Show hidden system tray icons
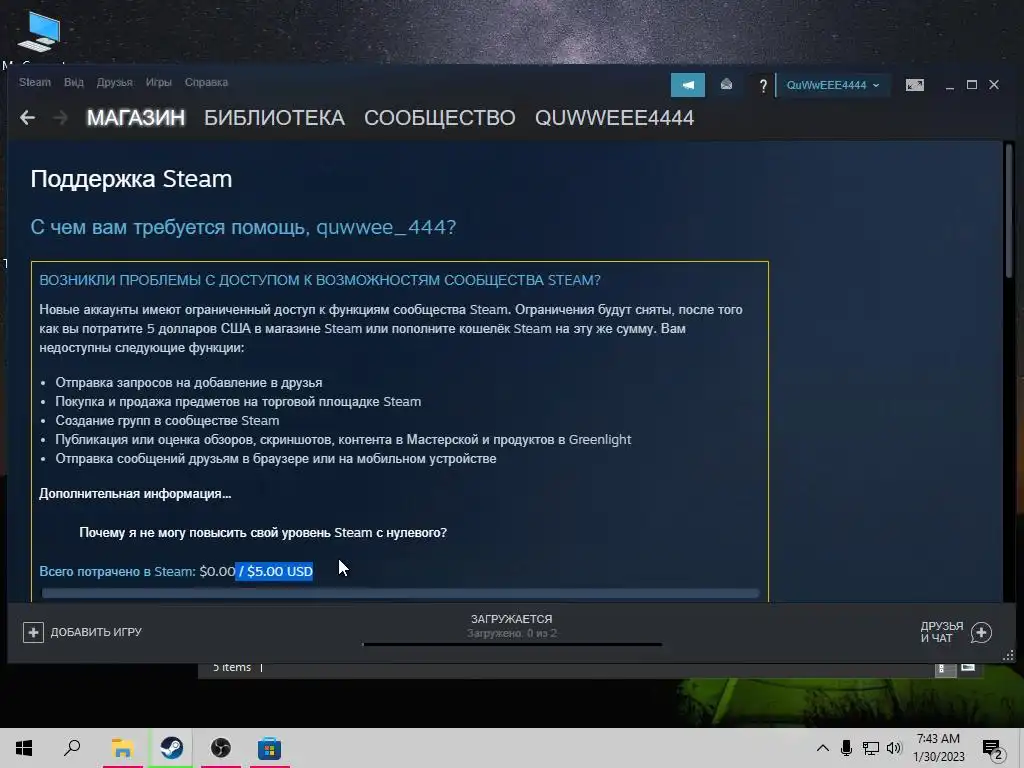 pos(822,748)
